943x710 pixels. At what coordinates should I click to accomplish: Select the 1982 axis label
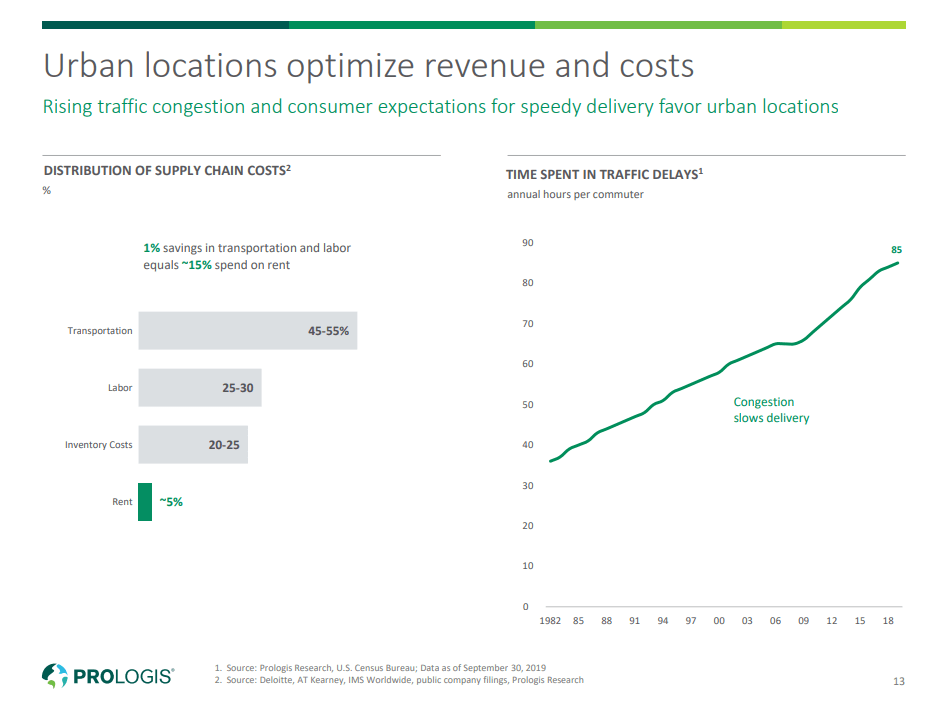tap(550, 621)
